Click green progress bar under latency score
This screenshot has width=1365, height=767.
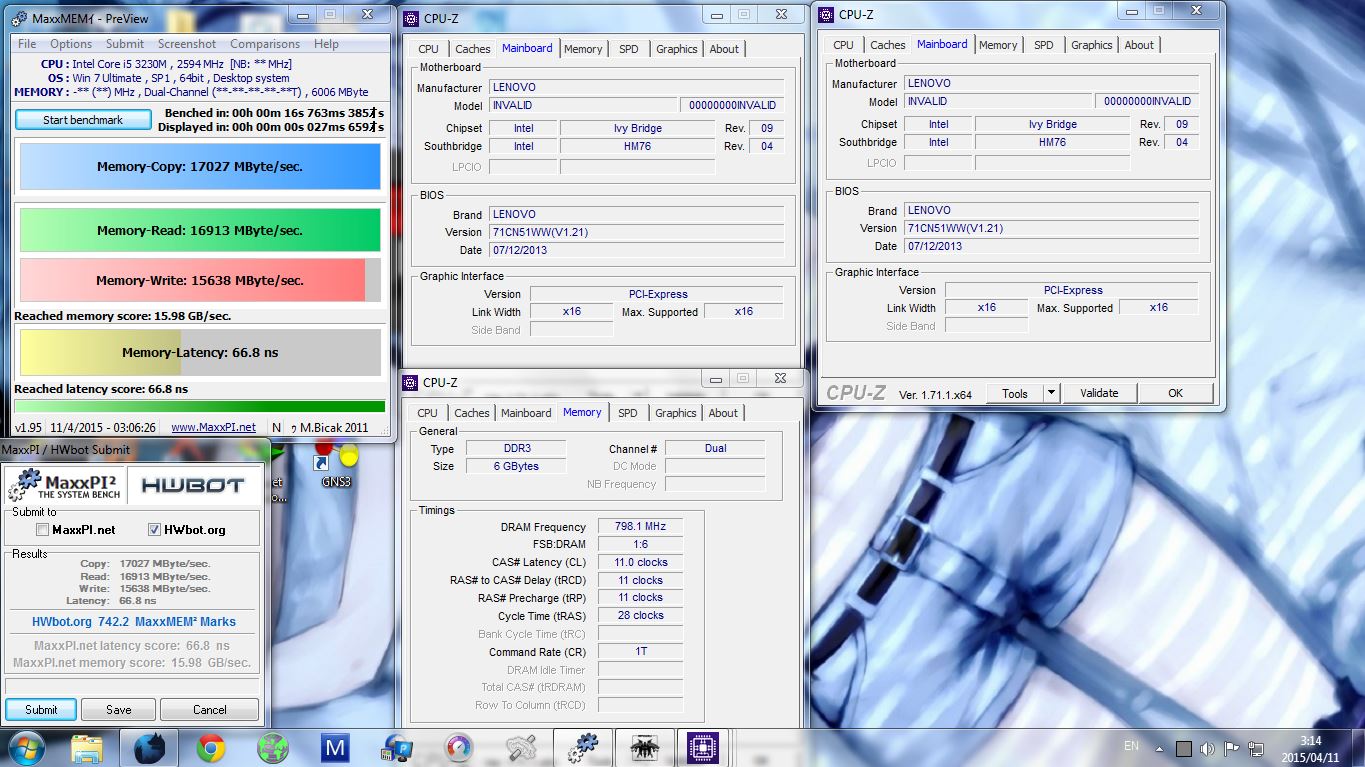pyautogui.click(x=200, y=406)
